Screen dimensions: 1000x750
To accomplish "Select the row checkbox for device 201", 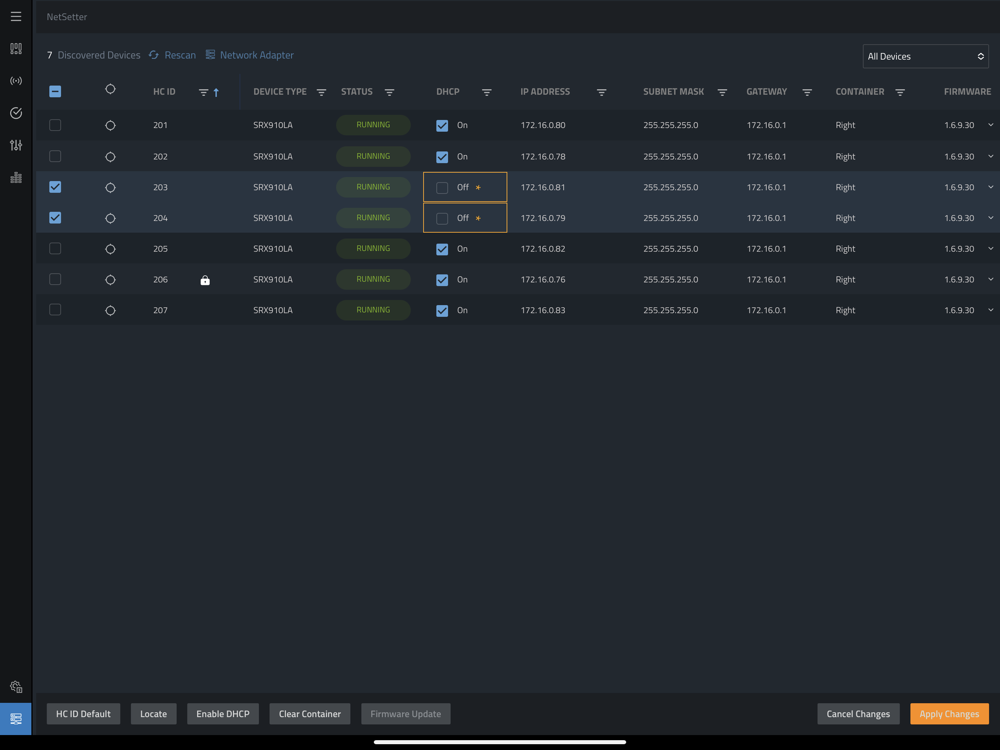I will pyautogui.click(x=55, y=125).
